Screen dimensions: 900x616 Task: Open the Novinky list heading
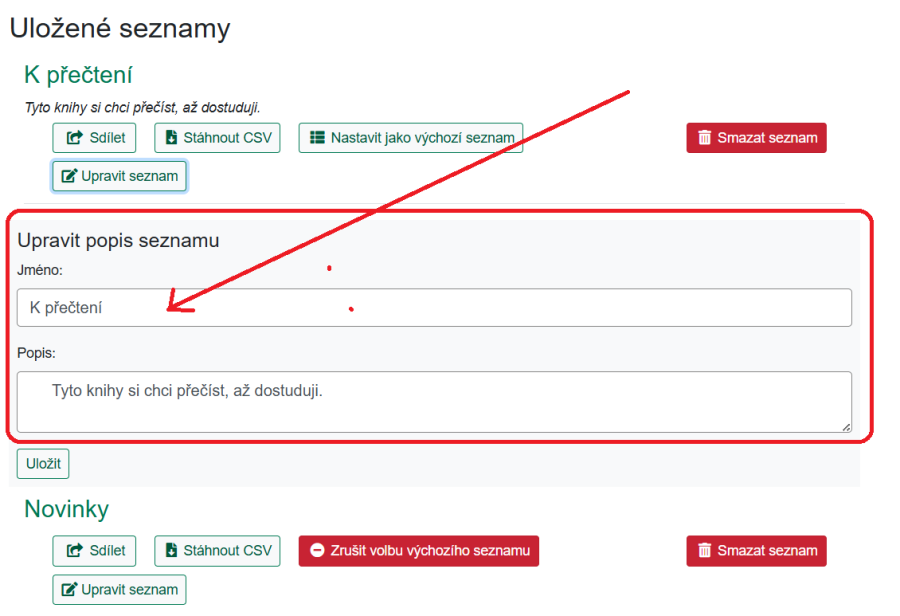pos(67,508)
